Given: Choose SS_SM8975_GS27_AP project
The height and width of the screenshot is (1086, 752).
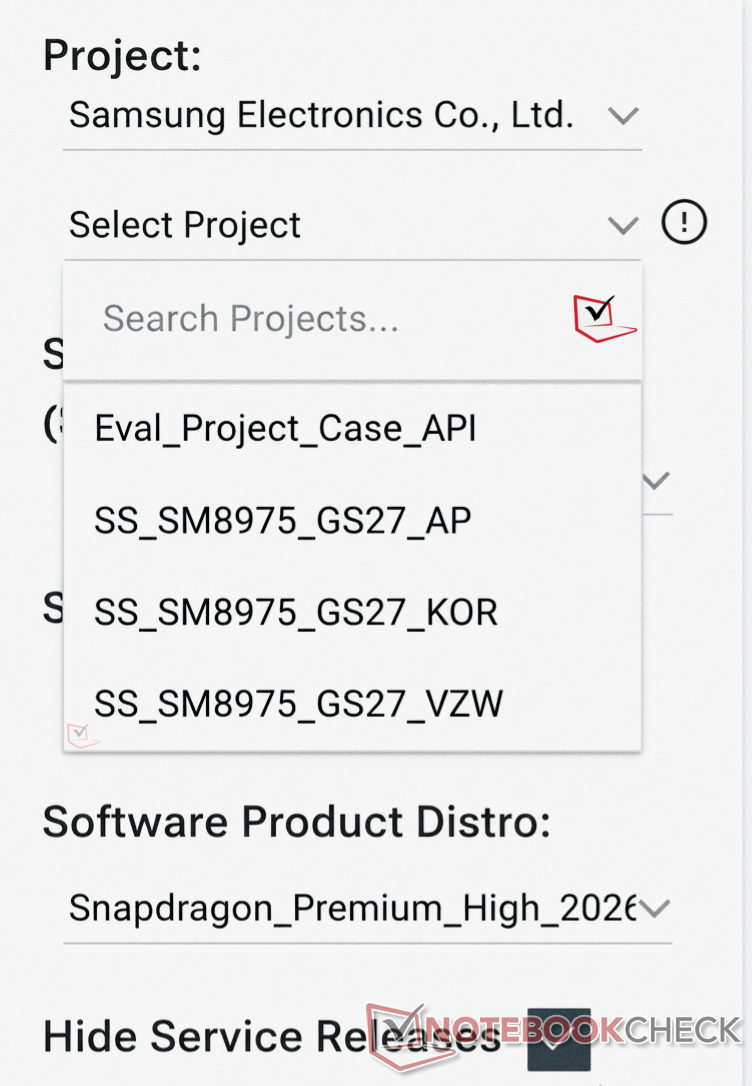Looking at the screenshot, I should (352, 520).
